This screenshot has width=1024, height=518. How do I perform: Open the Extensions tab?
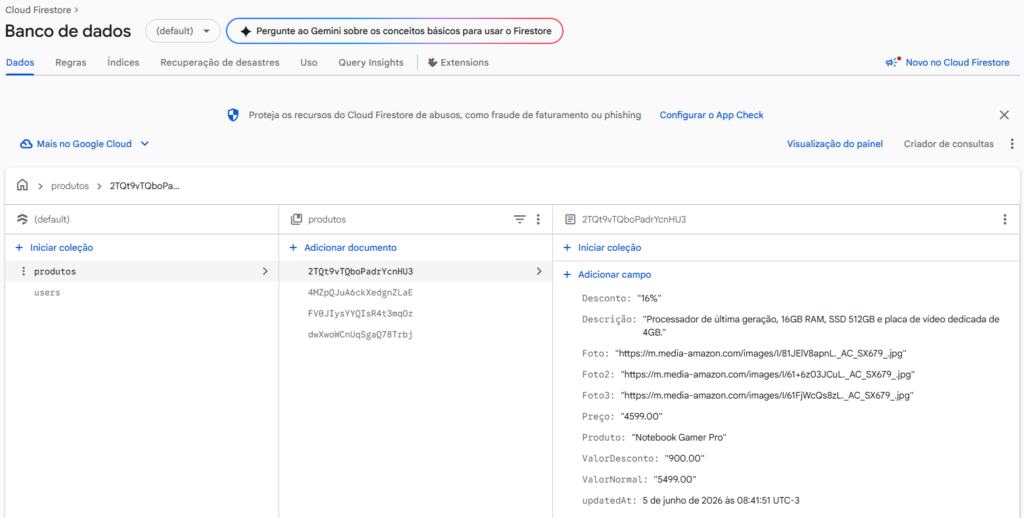[x=458, y=63]
